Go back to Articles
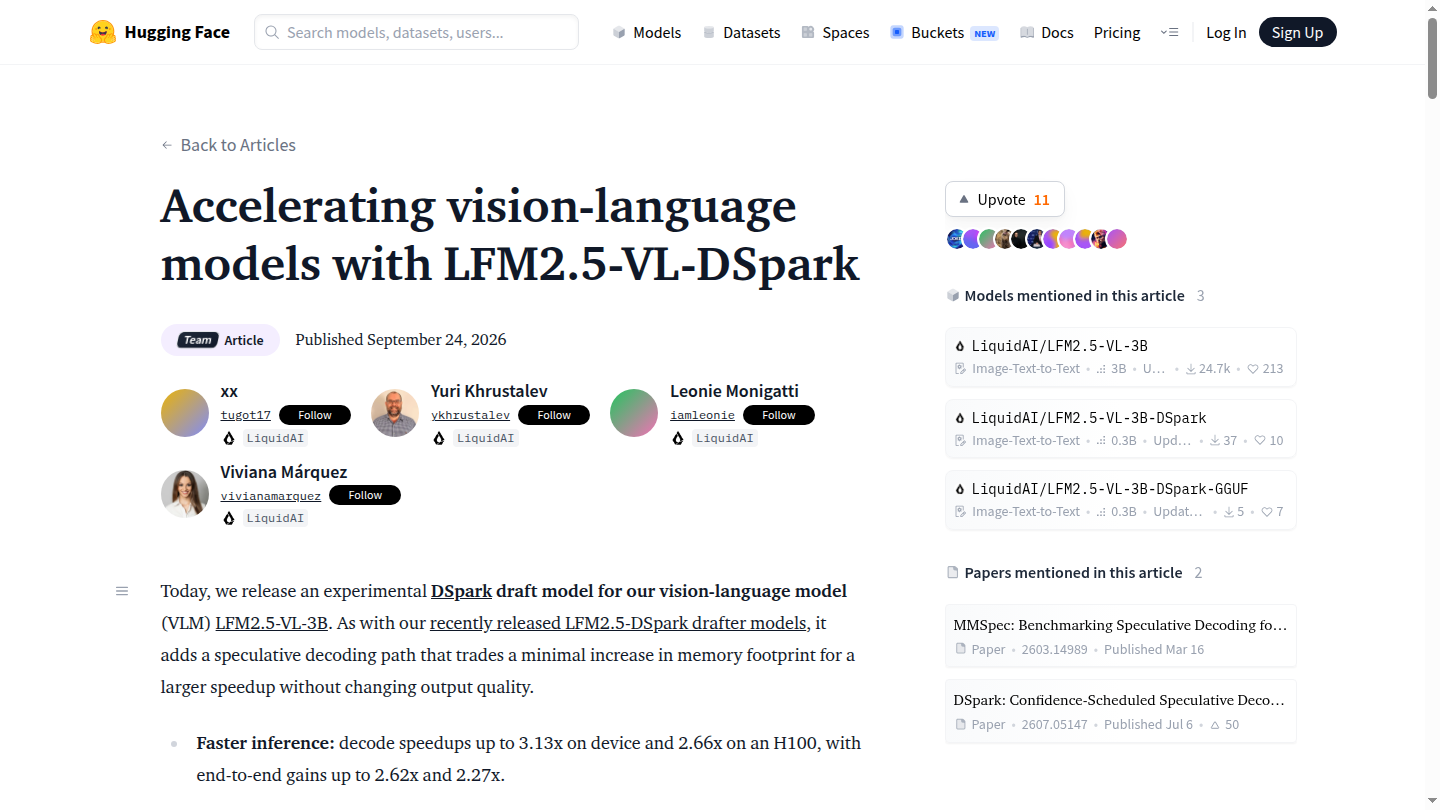Viewport: 1440px width, 810px height. [229, 145]
